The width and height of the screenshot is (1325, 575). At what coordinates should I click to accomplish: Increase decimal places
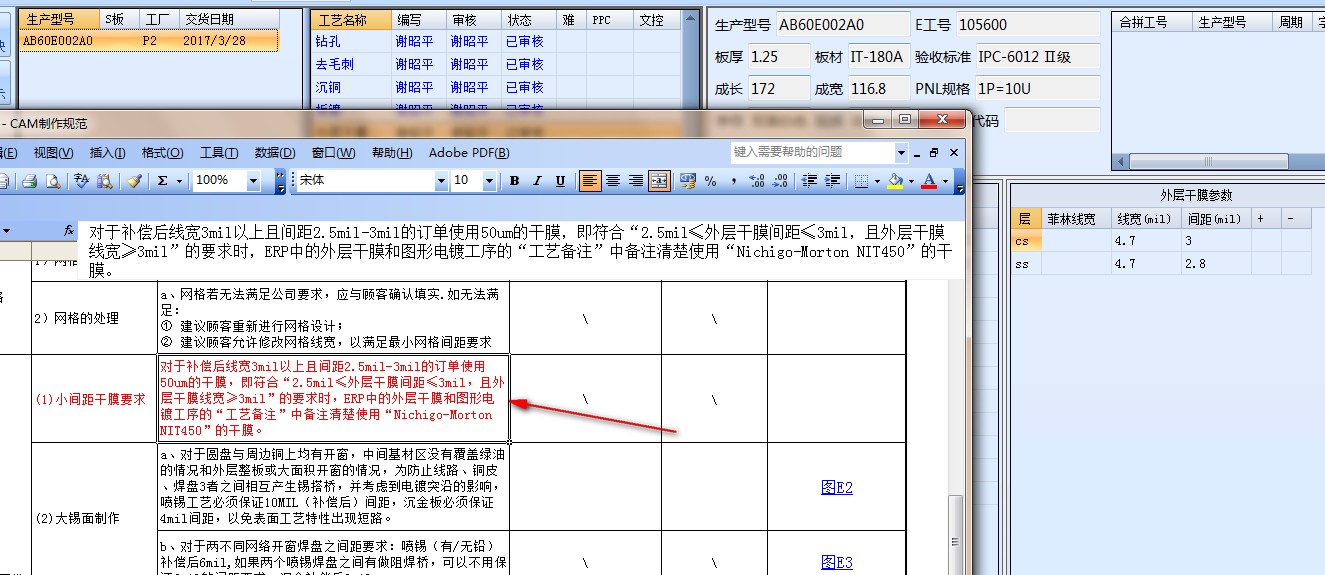click(x=756, y=181)
